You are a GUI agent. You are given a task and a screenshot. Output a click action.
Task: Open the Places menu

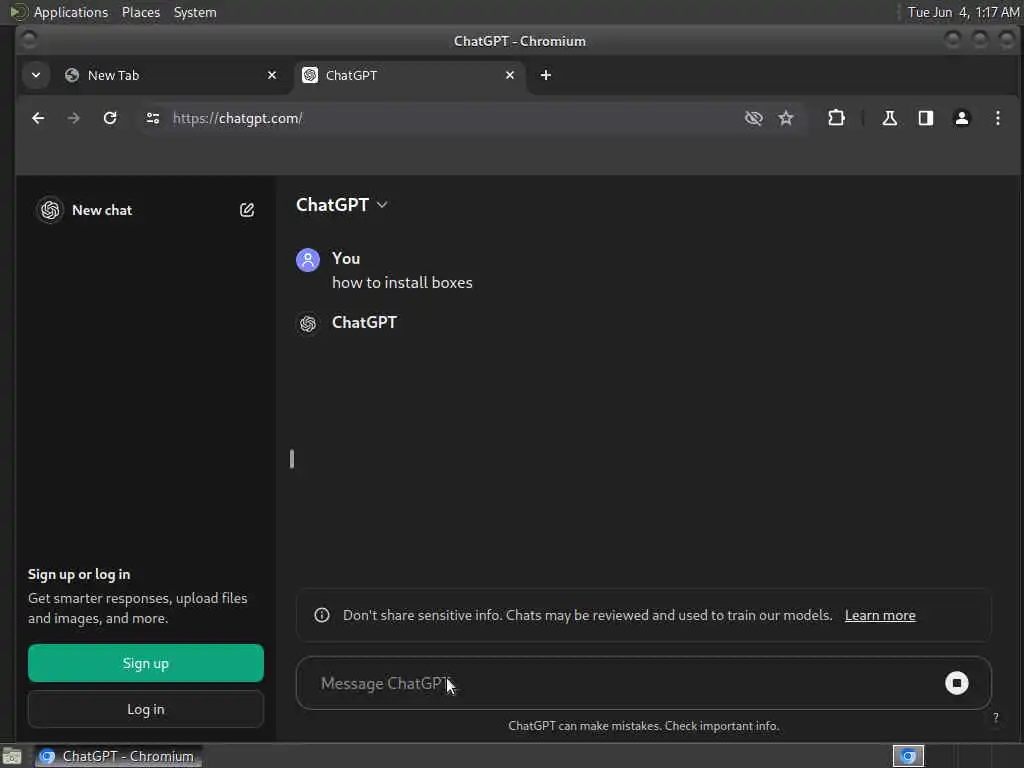click(140, 12)
